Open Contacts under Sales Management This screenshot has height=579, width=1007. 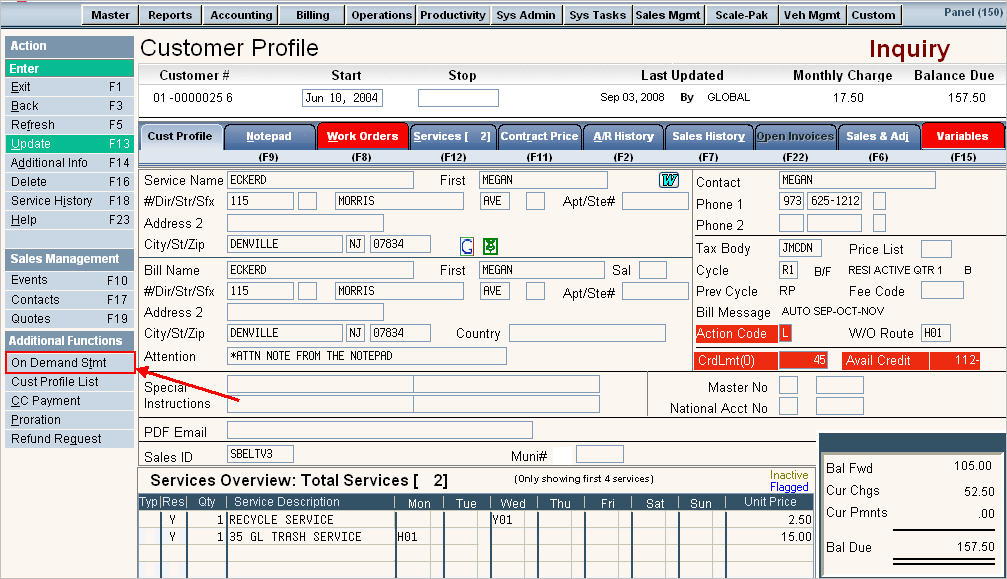(69, 299)
